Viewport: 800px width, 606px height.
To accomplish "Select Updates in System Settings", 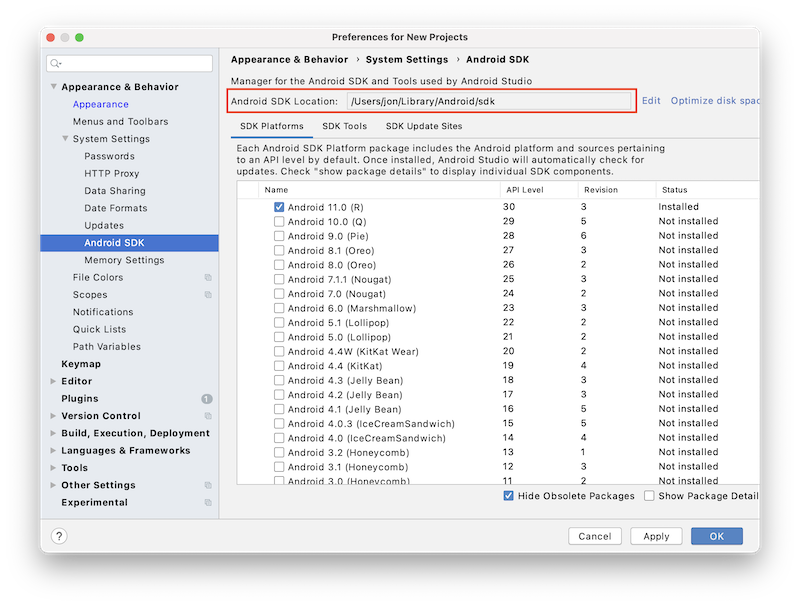I will [x=104, y=225].
